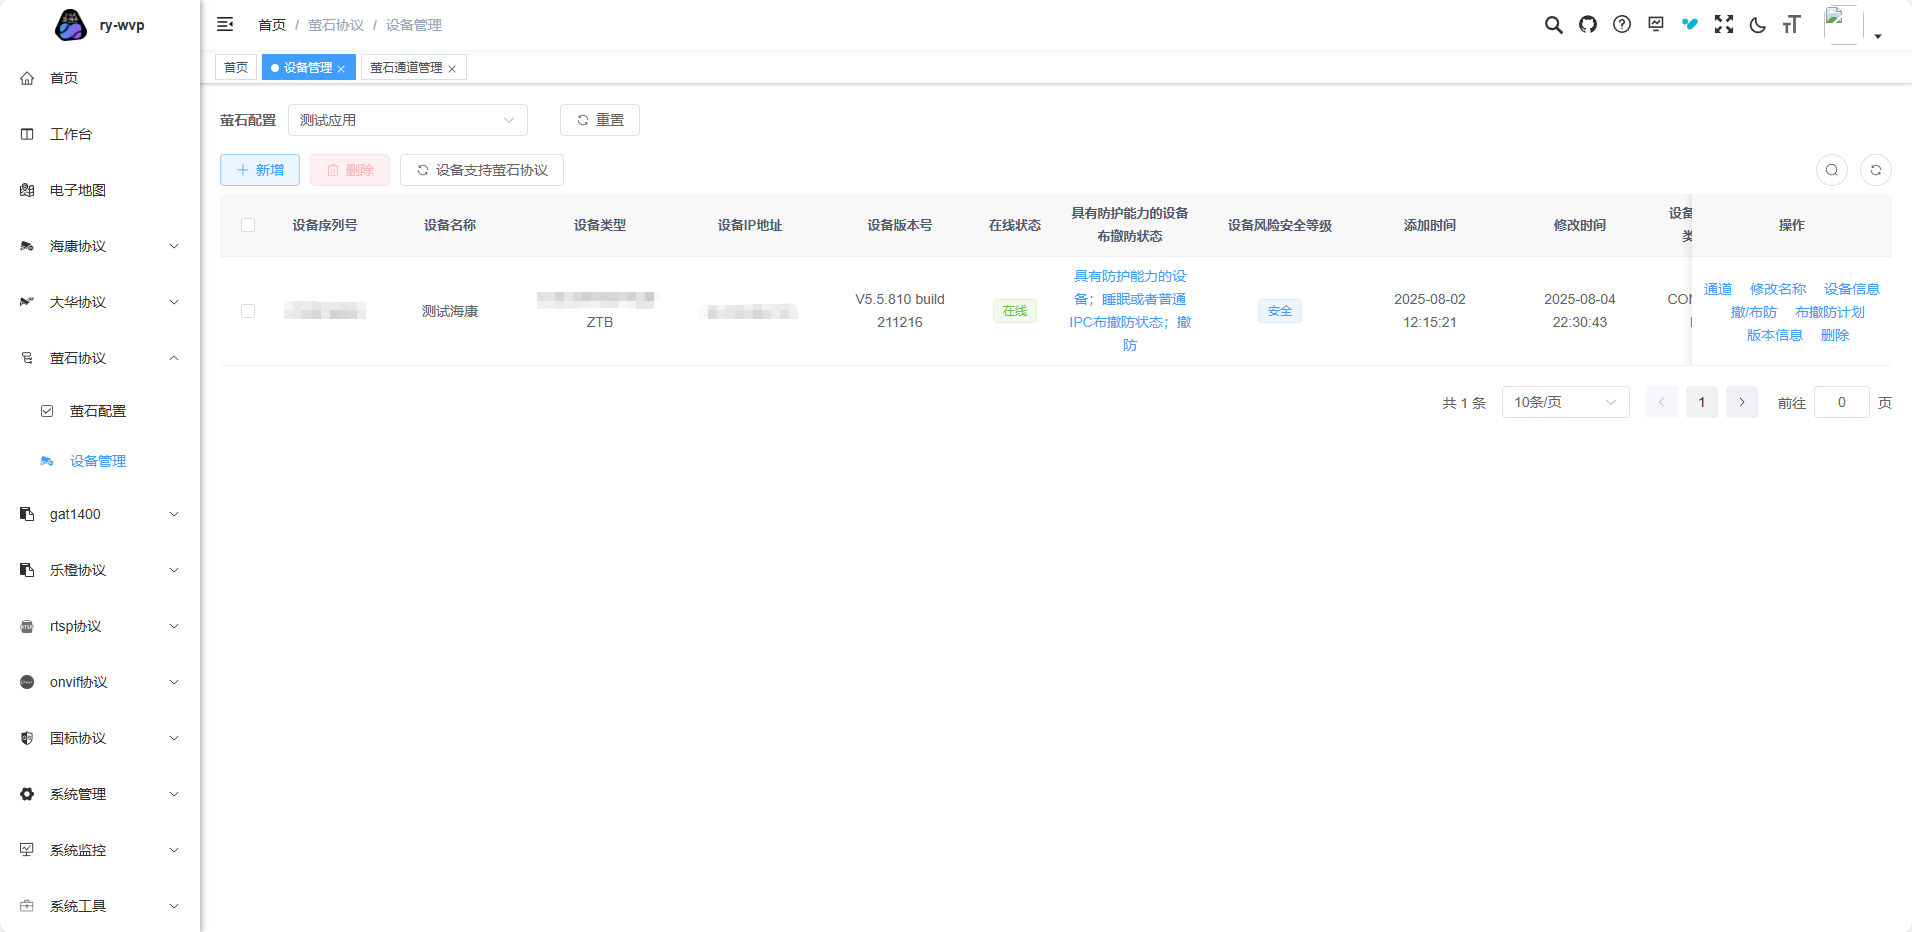This screenshot has width=1912, height=932.
Task: Collapse the sidebar with hamburger icon
Action: [225, 25]
